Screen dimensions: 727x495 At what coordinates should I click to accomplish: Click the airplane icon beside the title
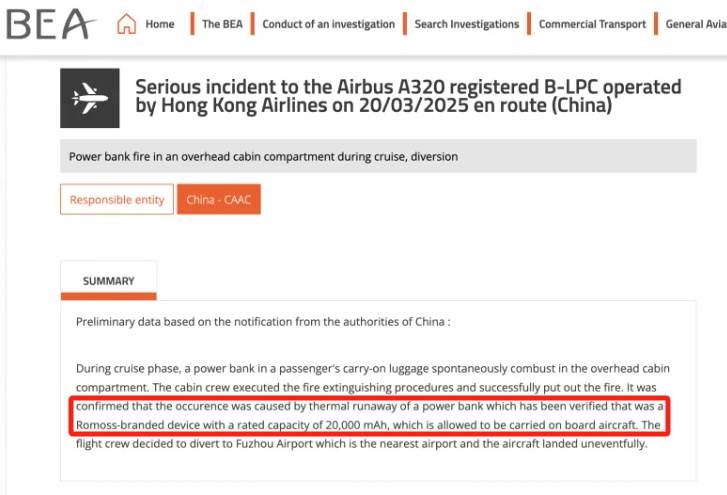tap(90, 98)
